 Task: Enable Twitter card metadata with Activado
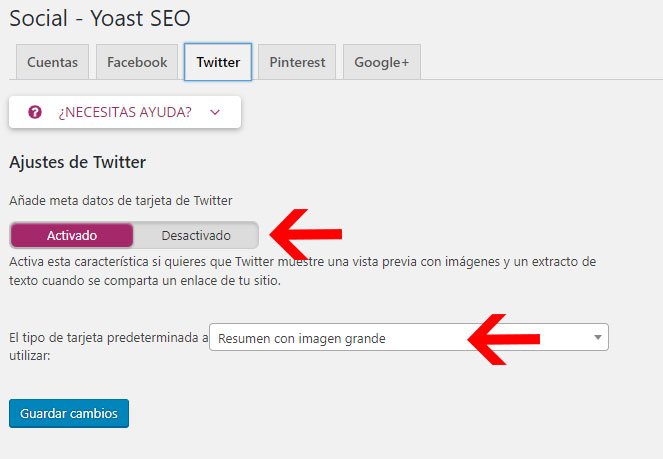point(72,235)
